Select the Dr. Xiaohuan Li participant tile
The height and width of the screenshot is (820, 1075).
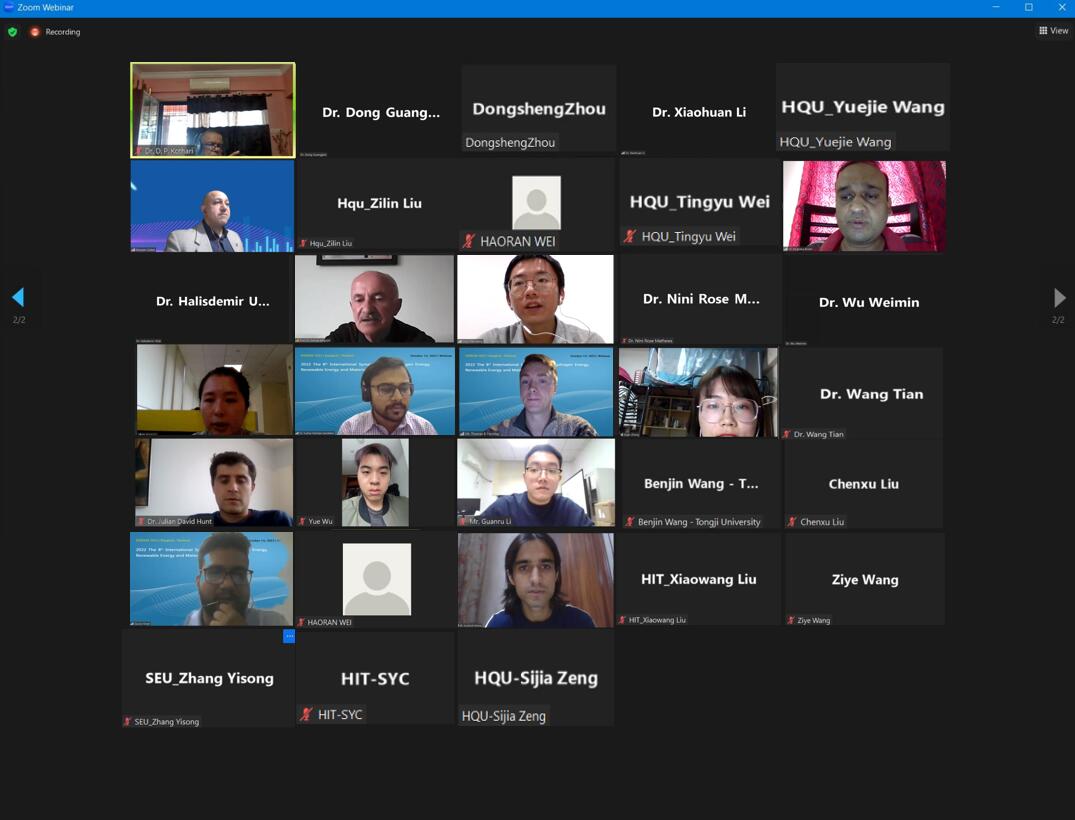pos(698,110)
